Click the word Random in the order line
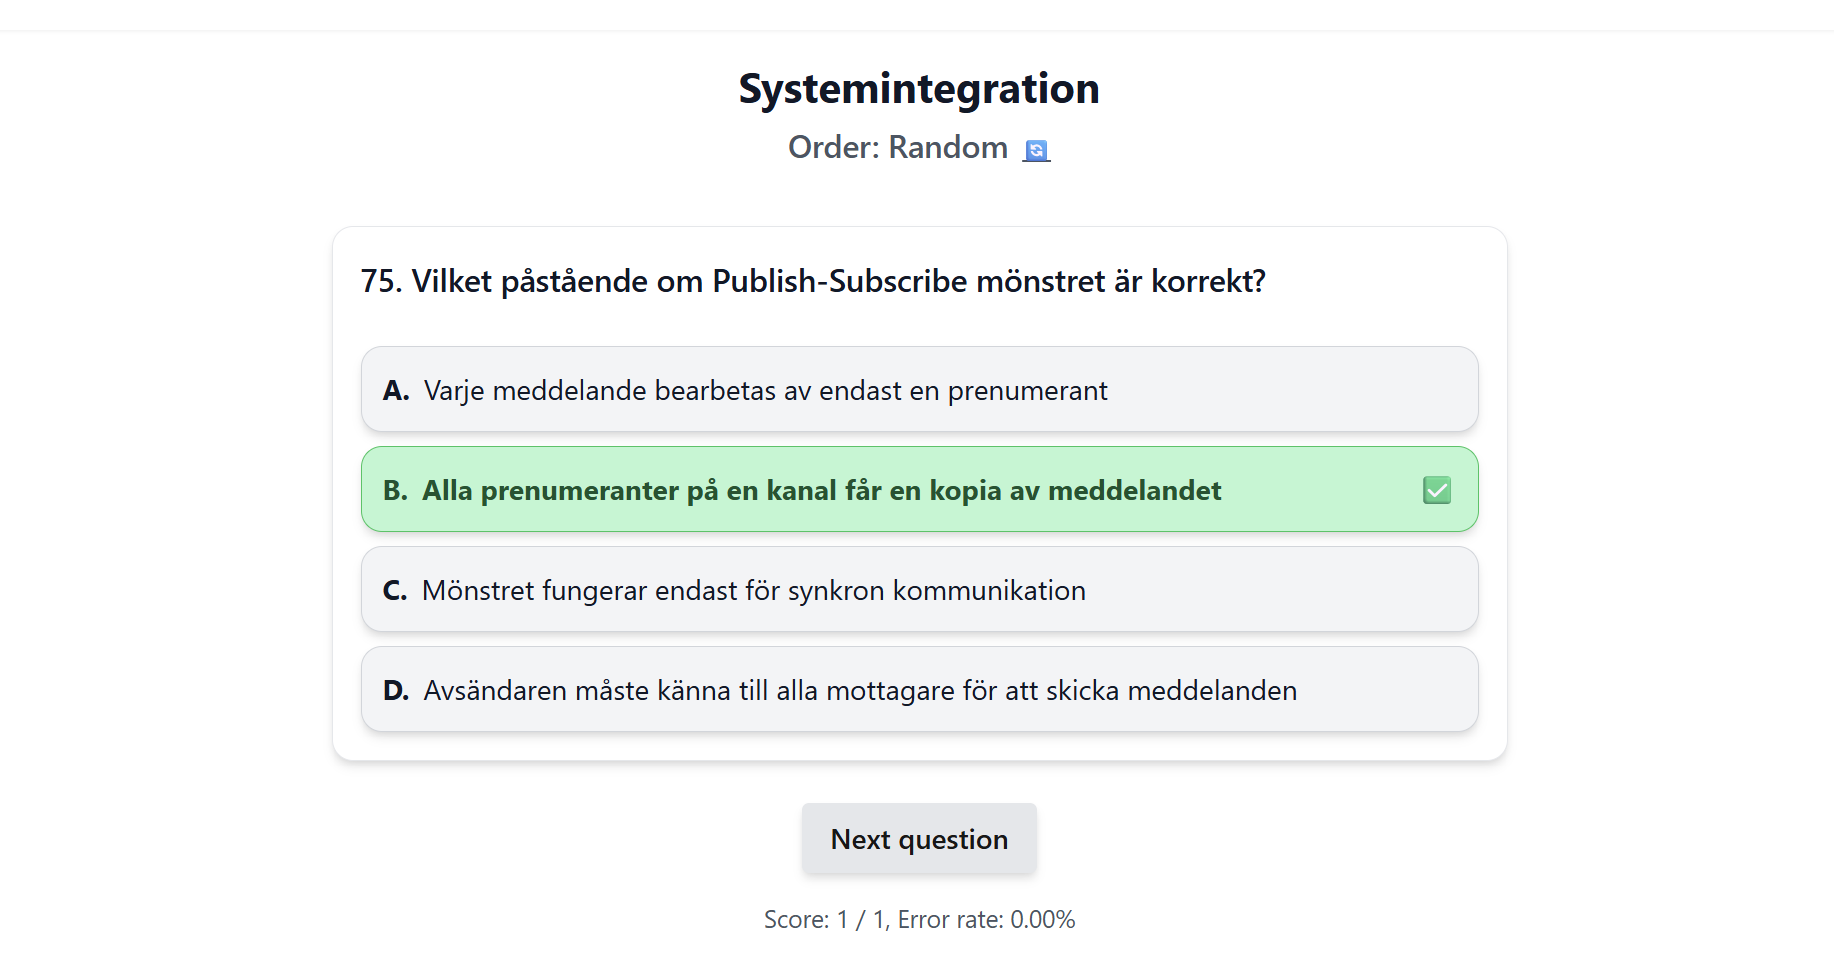The width and height of the screenshot is (1834, 957). (948, 148)
